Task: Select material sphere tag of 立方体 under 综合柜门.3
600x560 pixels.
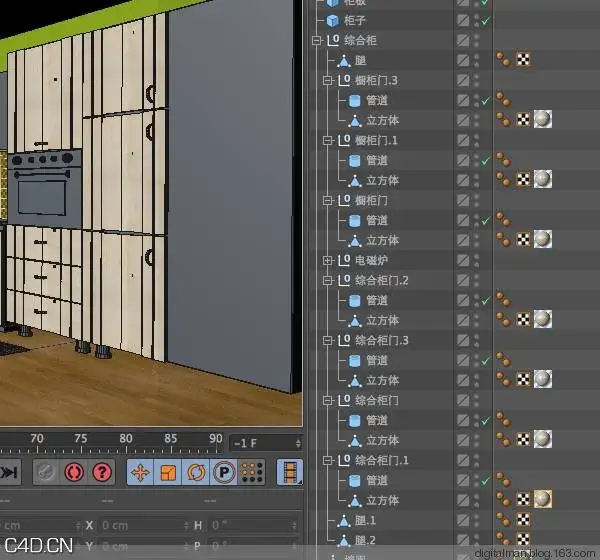Action: click(543, 379)
